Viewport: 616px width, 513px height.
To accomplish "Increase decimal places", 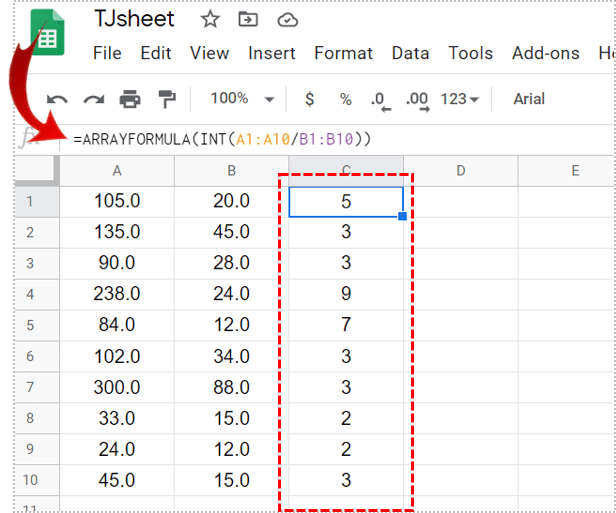I will [416, 99].
